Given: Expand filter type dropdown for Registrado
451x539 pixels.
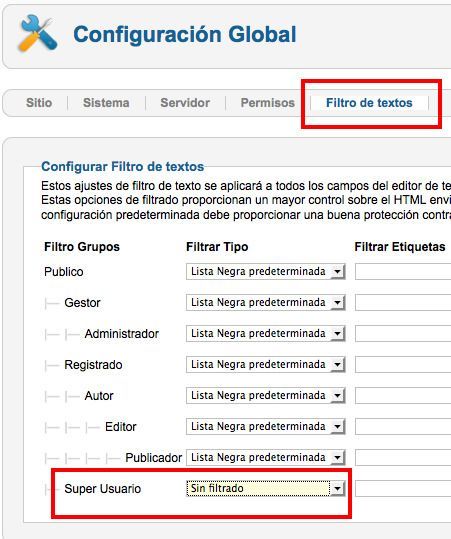Looking at the screenshot, I should [265, 364].
